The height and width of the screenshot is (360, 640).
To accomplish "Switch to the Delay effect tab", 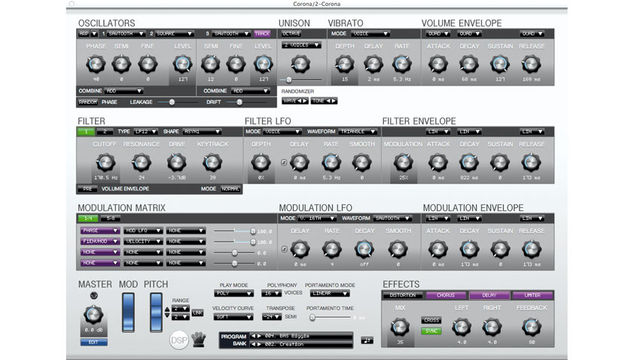I will point(489,295).
